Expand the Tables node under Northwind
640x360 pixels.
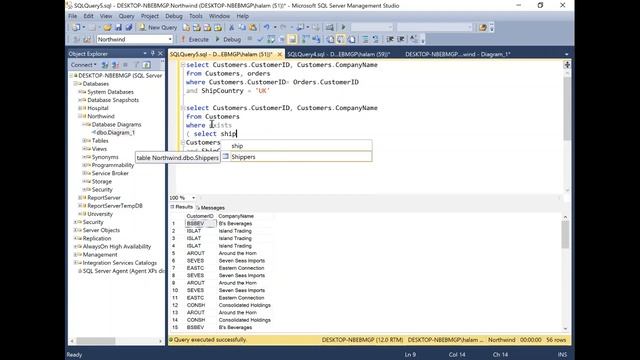[84, 141]
